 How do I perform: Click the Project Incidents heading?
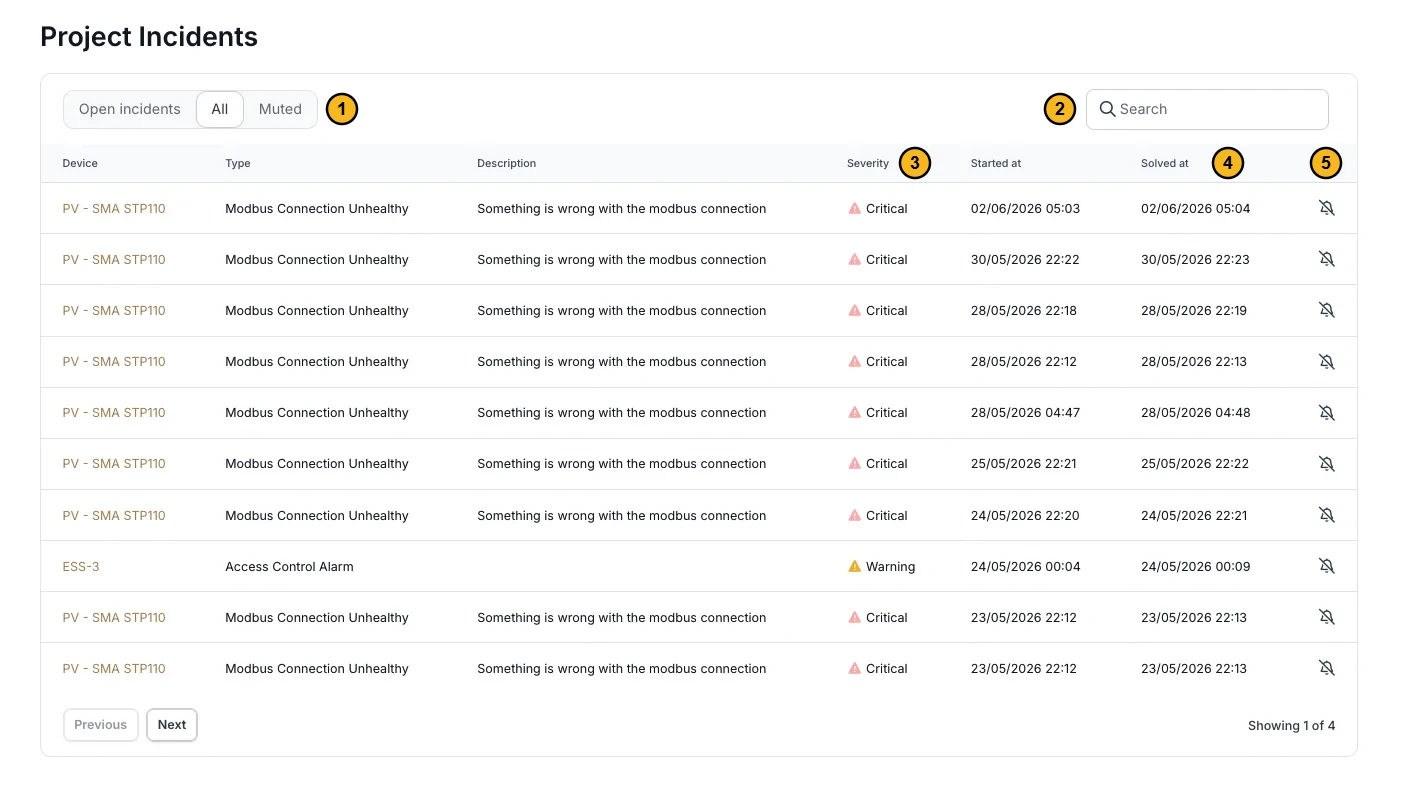click(x=149, y=37)
